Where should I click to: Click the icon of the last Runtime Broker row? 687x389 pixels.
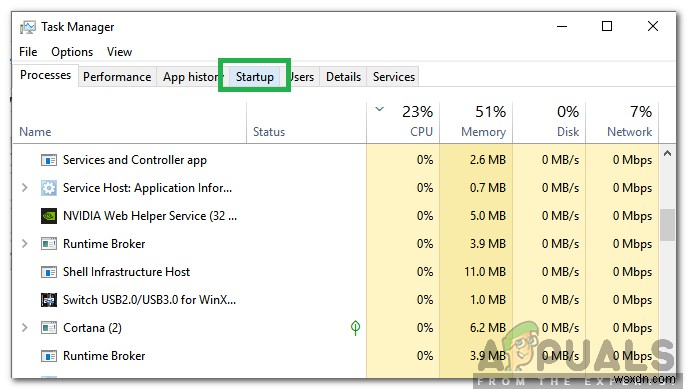pyautogui.click(x=49, y=356)
